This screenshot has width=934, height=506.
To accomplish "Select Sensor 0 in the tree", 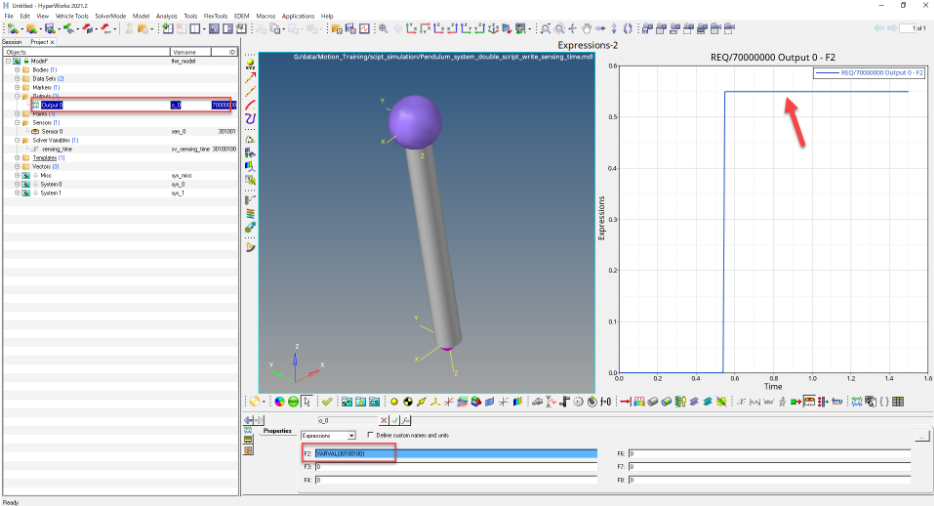I will click(52, 131).
